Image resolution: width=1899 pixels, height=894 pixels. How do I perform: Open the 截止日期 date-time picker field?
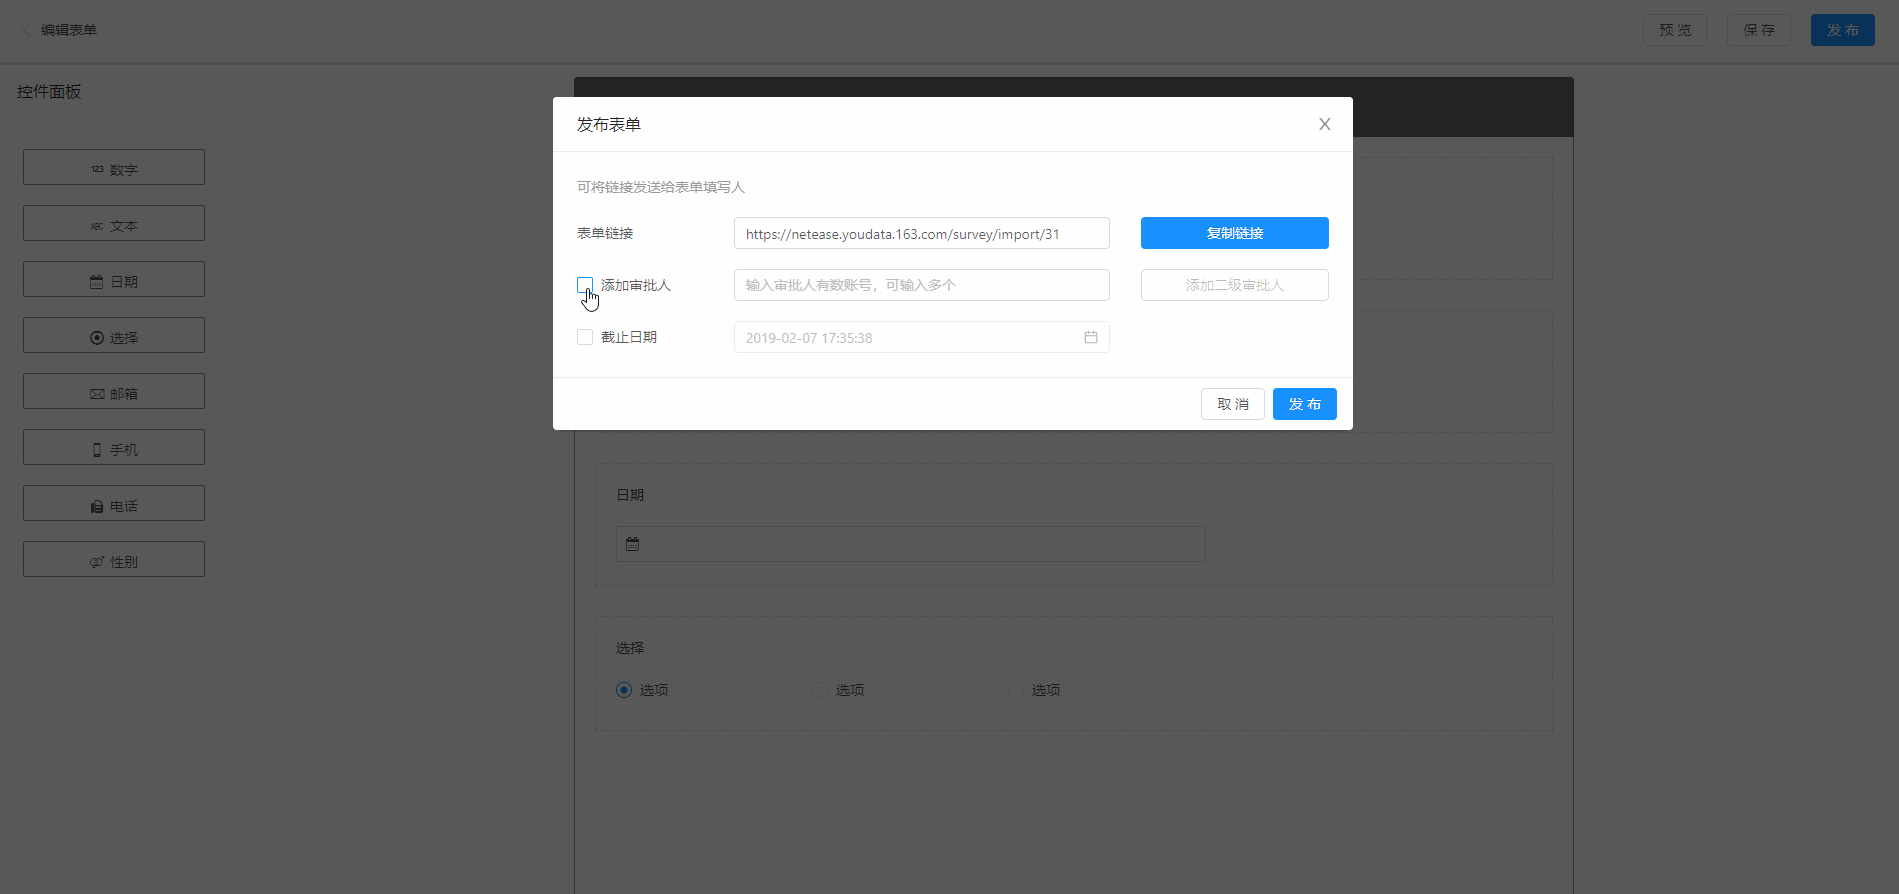[x=921, y=337]
